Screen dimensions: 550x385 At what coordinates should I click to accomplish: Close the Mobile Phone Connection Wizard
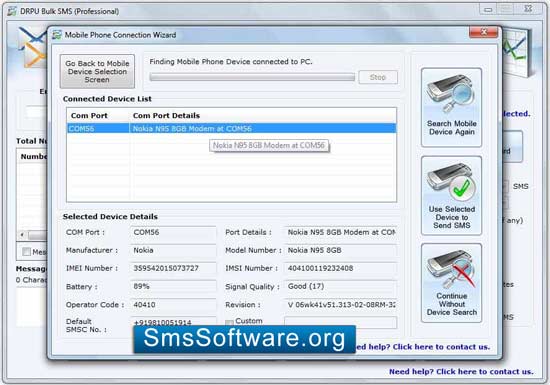pos(483,32)
